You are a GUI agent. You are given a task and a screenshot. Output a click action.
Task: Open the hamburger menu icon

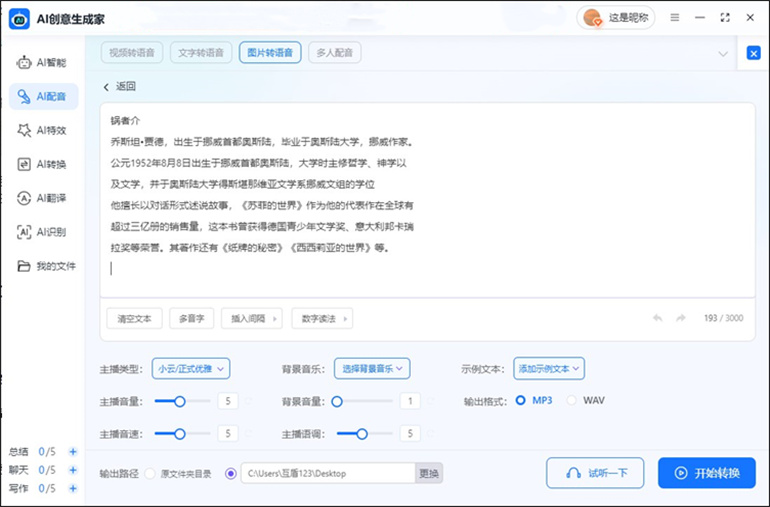click(675, 18)
